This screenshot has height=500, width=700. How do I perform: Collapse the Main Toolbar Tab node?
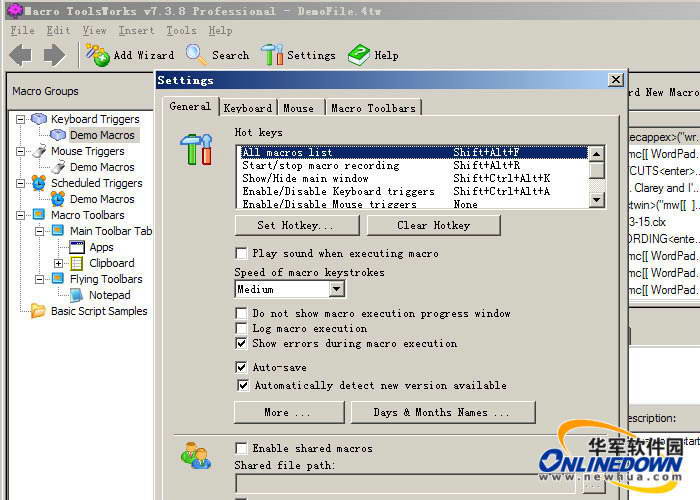pos(39,231)
